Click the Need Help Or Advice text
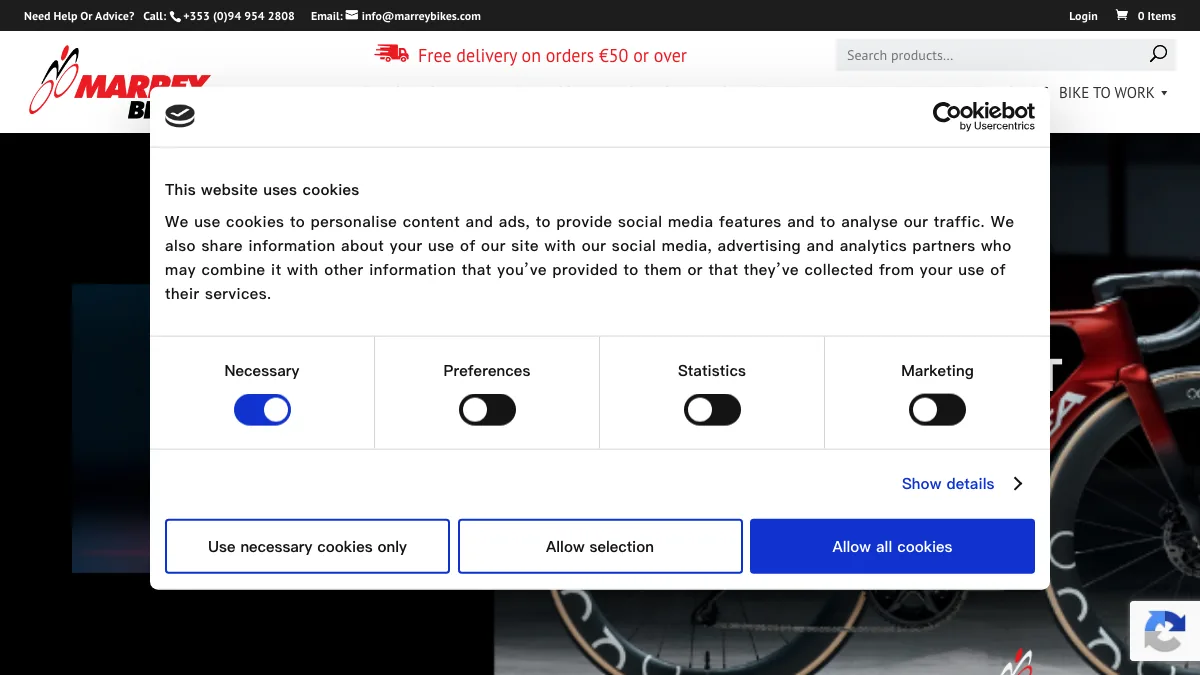1200x675 pixels. click(x=79, y=16)
